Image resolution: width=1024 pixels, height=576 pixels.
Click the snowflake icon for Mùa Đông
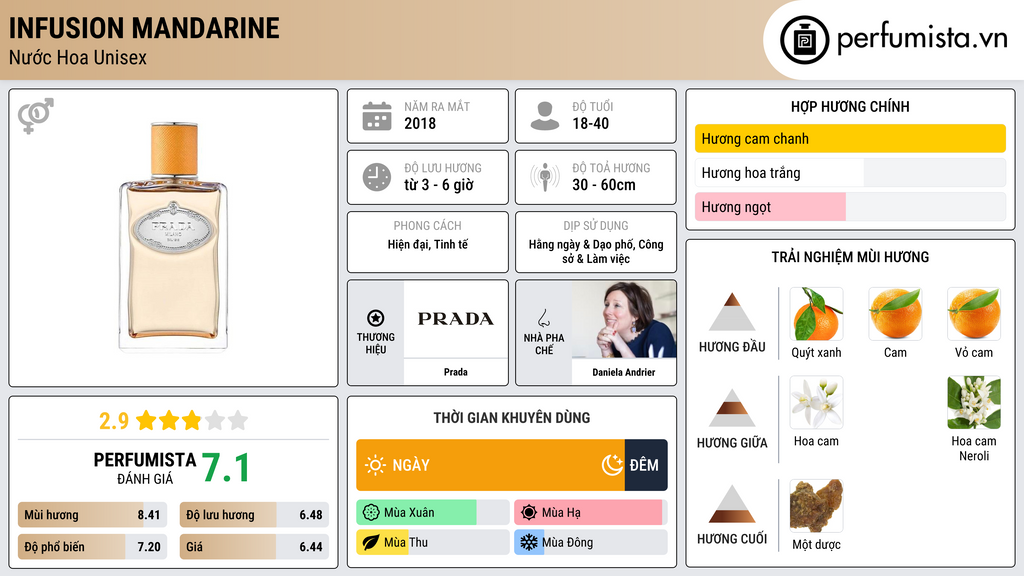pyautogui.click(x=529, y=542)
